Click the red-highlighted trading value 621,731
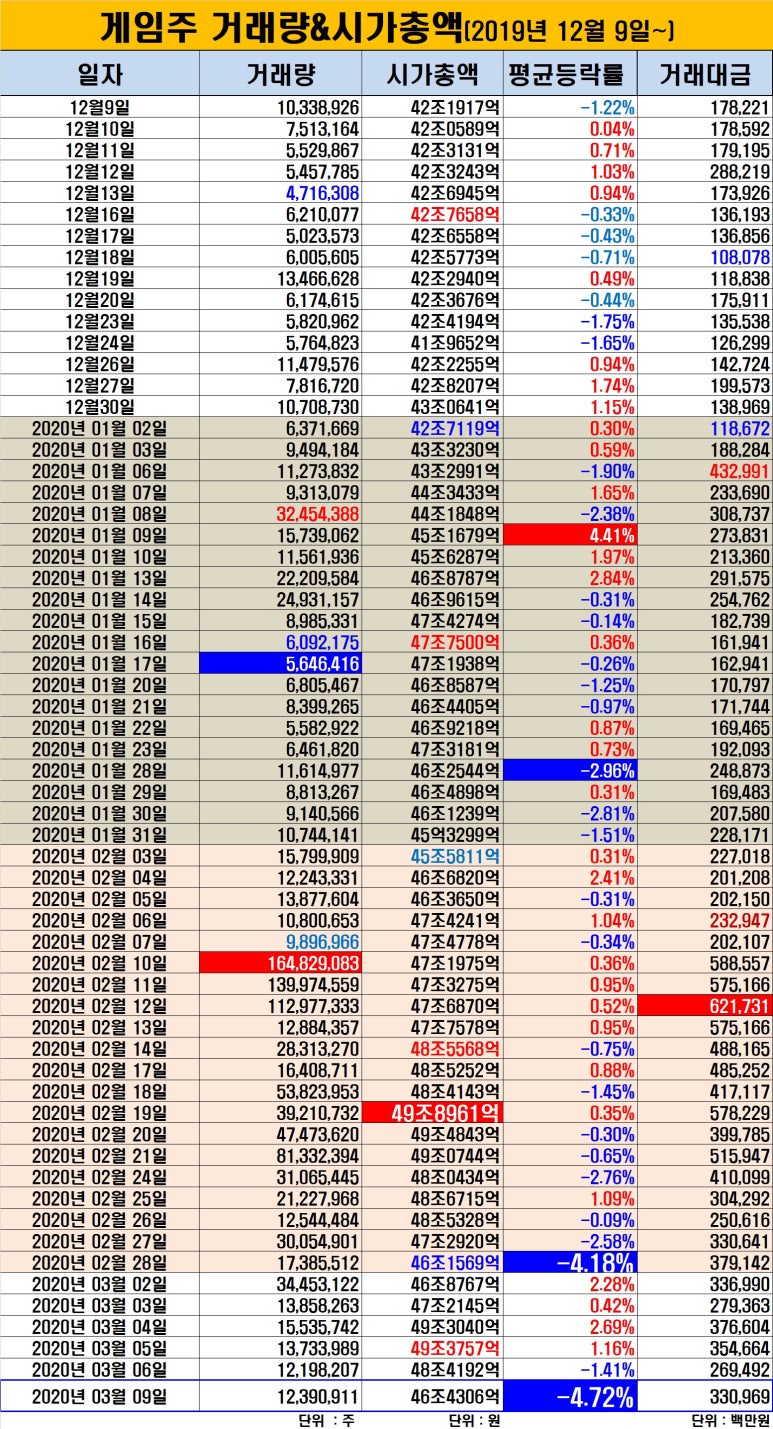Viewport: 773px width, 1429px height. (x=707, y=1004)
